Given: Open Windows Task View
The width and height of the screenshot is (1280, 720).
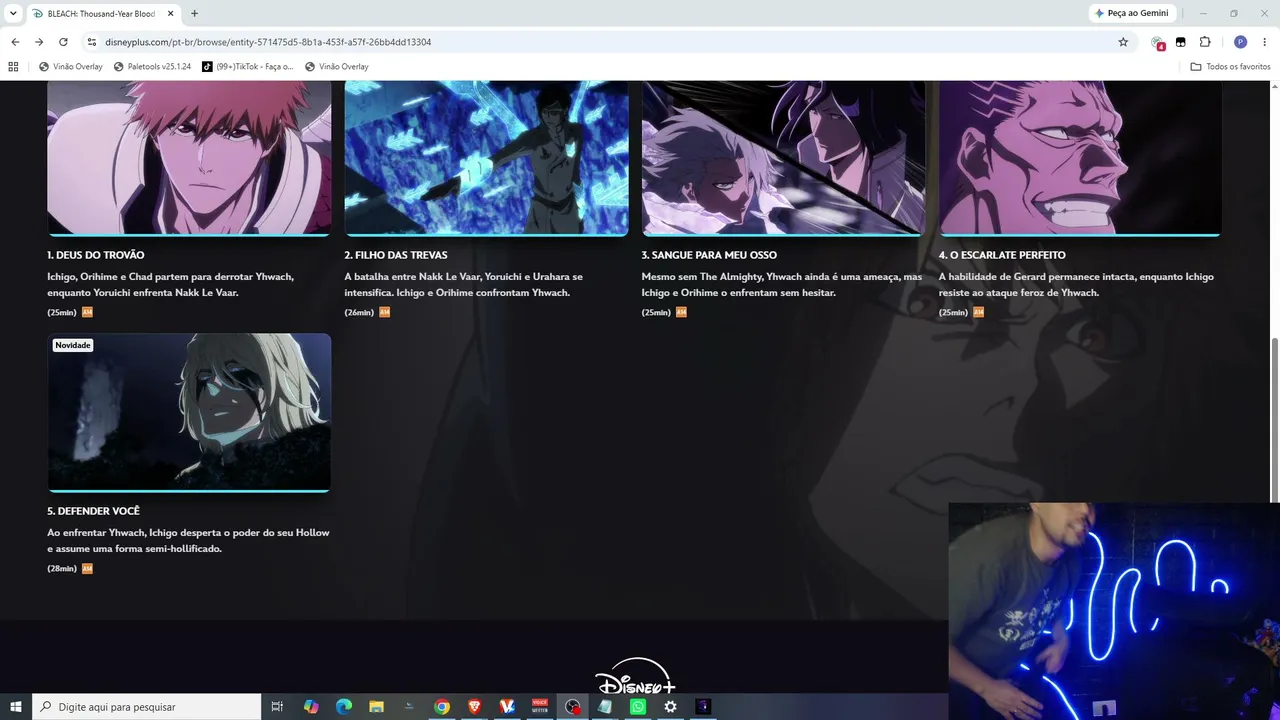Looking at the screenshot, I should [278, 707].
